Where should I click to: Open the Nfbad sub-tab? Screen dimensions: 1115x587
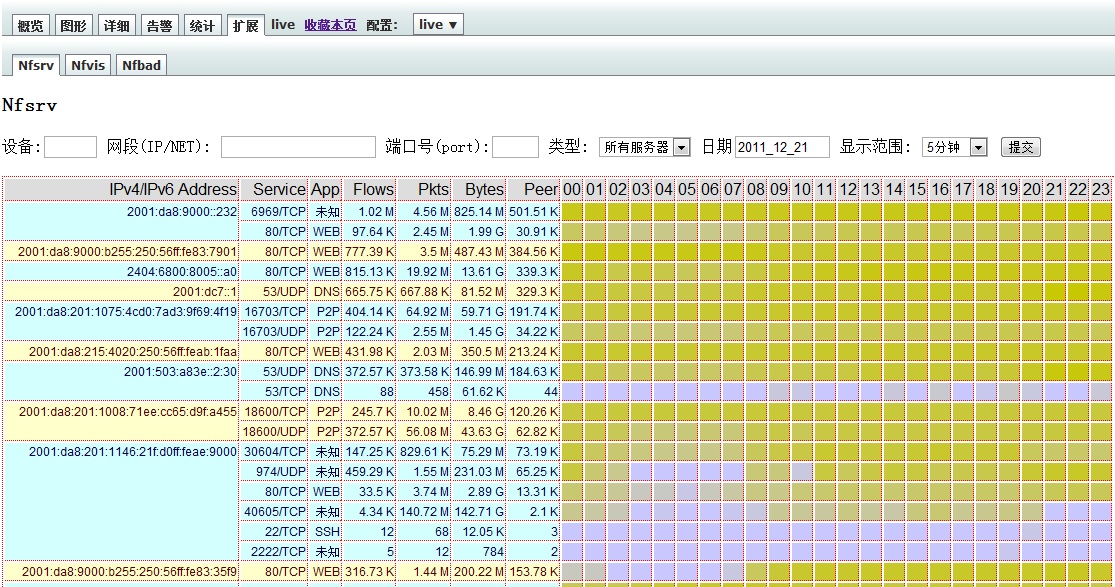142,65
